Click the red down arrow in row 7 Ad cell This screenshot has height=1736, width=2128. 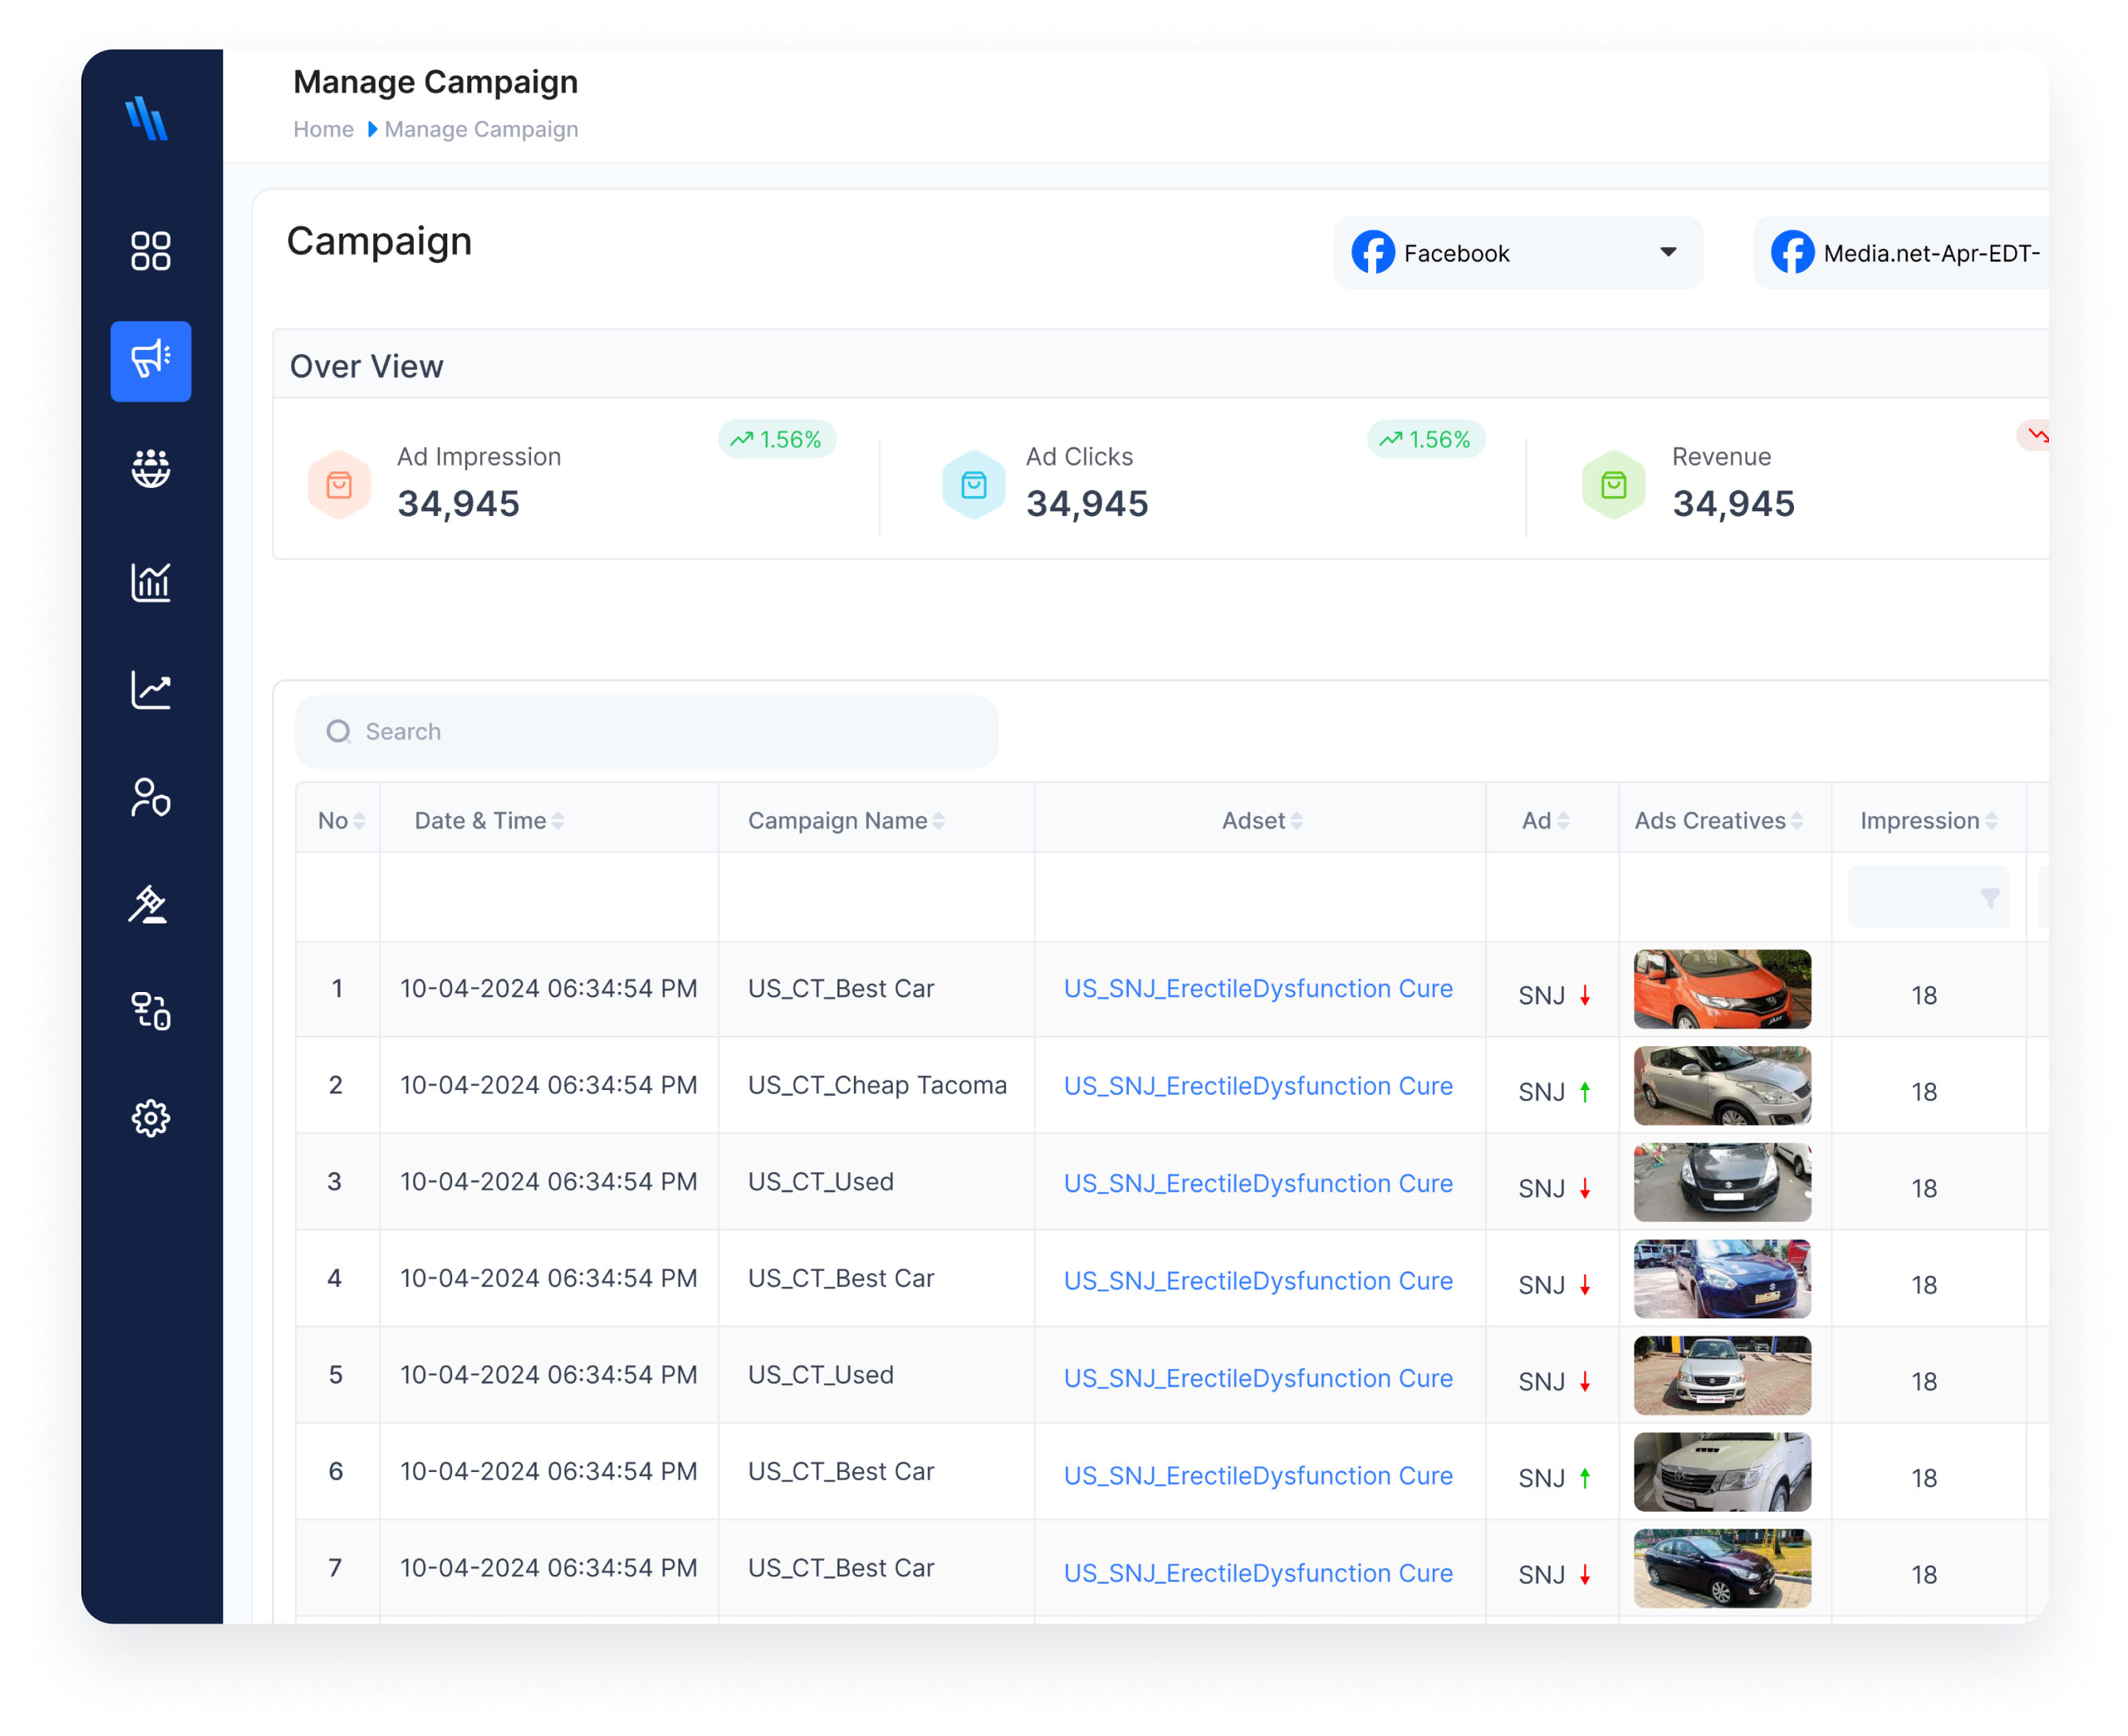(x=1585, y=1575)
